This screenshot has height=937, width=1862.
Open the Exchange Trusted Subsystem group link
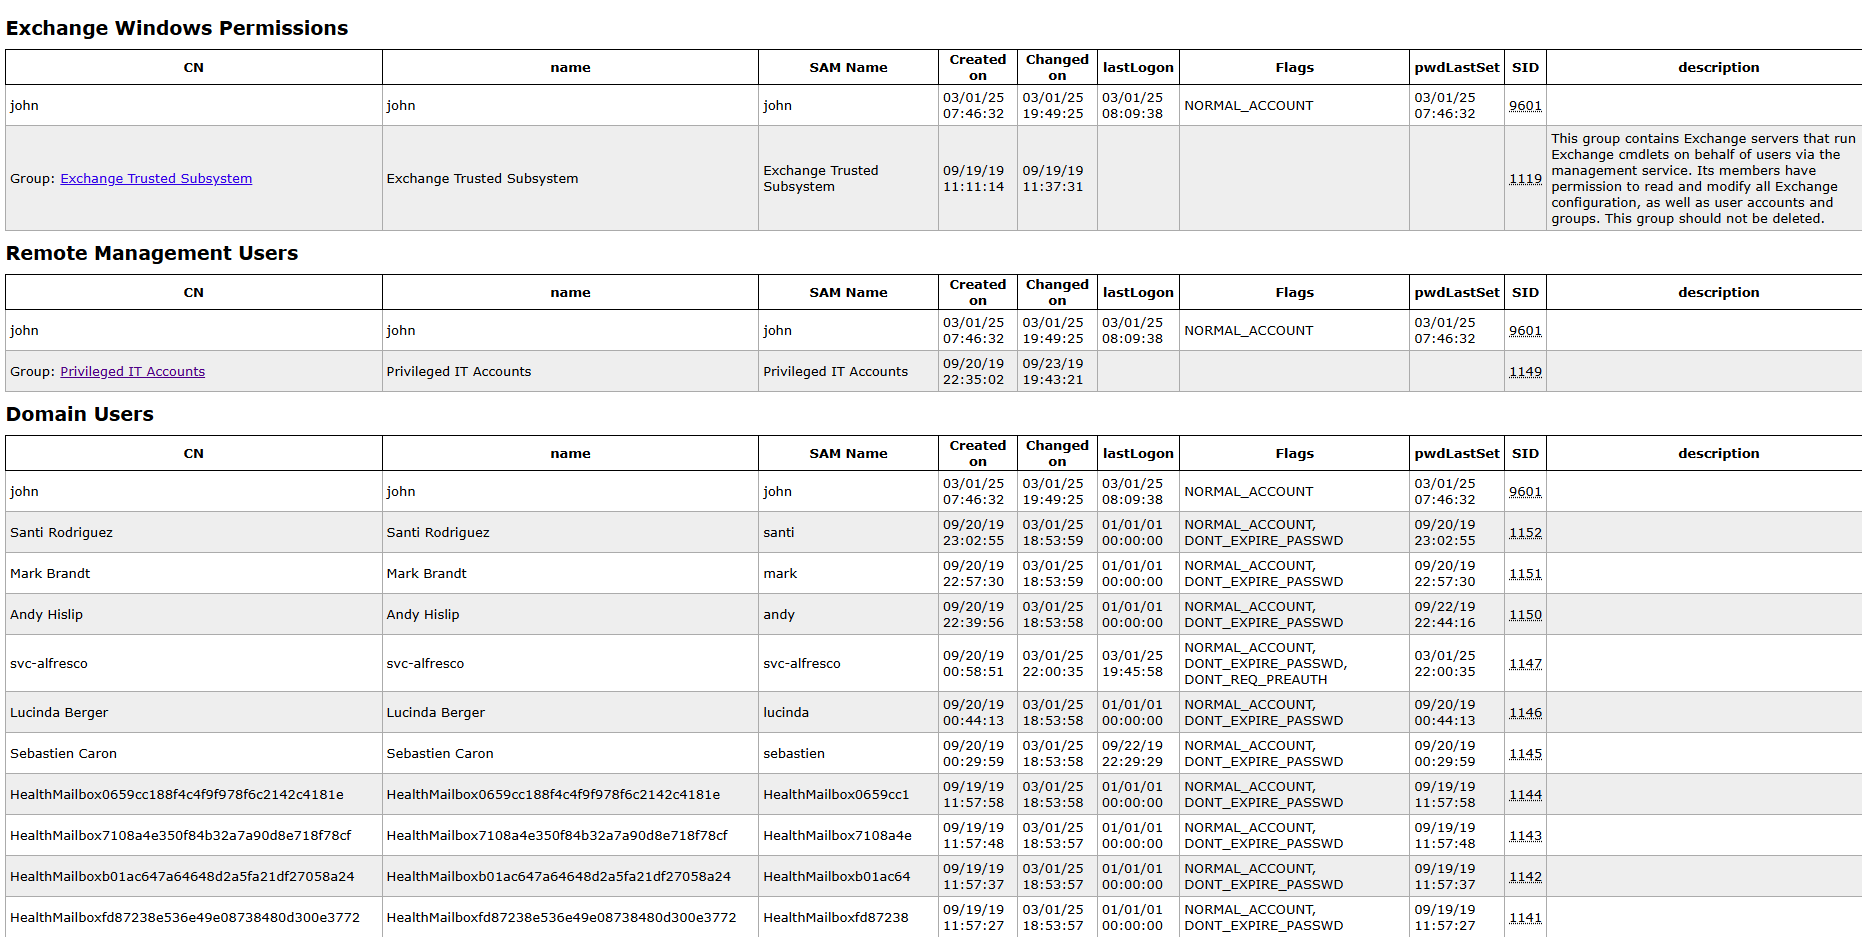(x=156, y=179)
